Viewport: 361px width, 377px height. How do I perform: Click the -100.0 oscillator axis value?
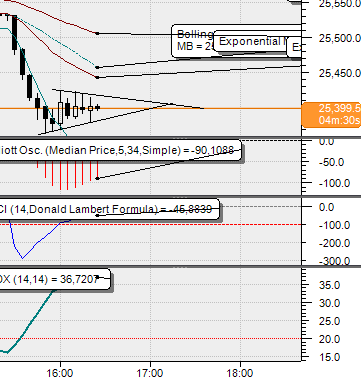coord(334,183)
